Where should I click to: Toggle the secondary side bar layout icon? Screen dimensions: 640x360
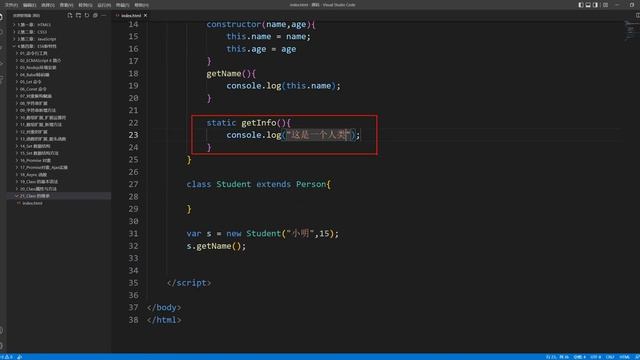pos(595,5)
